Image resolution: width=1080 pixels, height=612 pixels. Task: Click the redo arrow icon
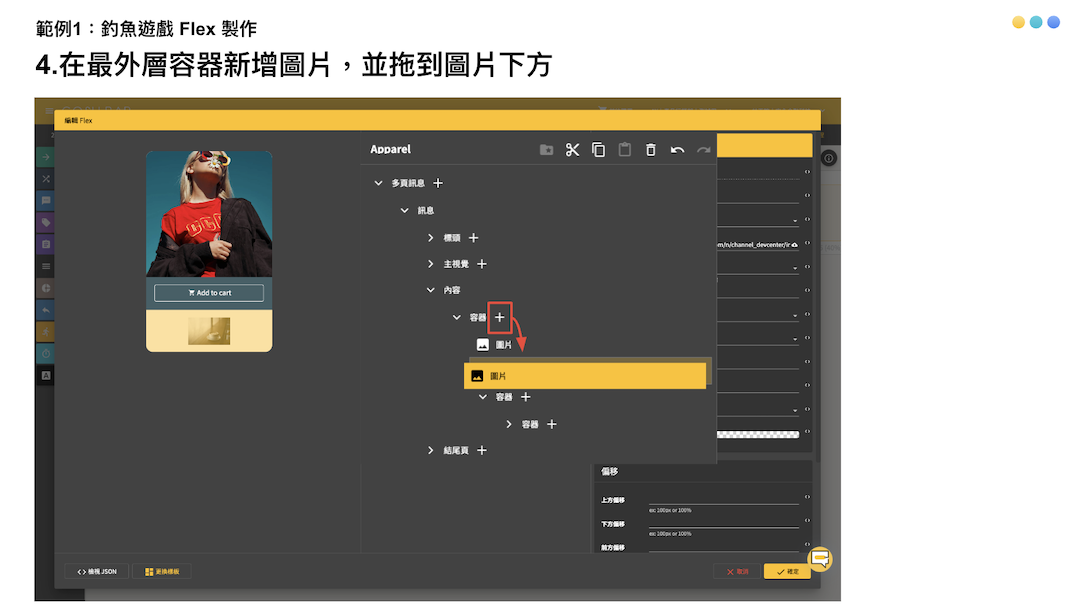[703, 149]
